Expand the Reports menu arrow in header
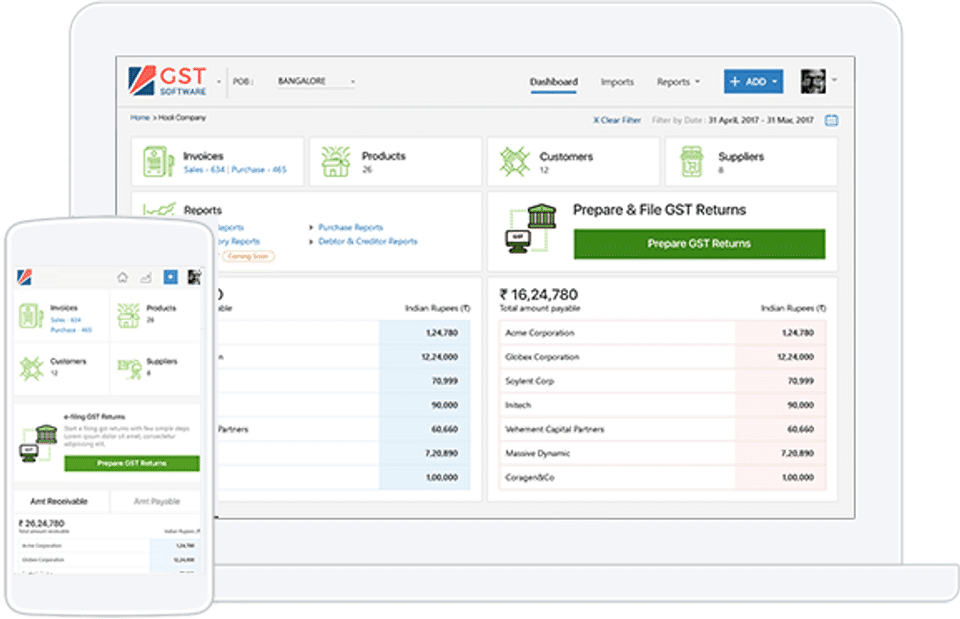Viewport: 960px width, 619px height. tap(697, 82)
